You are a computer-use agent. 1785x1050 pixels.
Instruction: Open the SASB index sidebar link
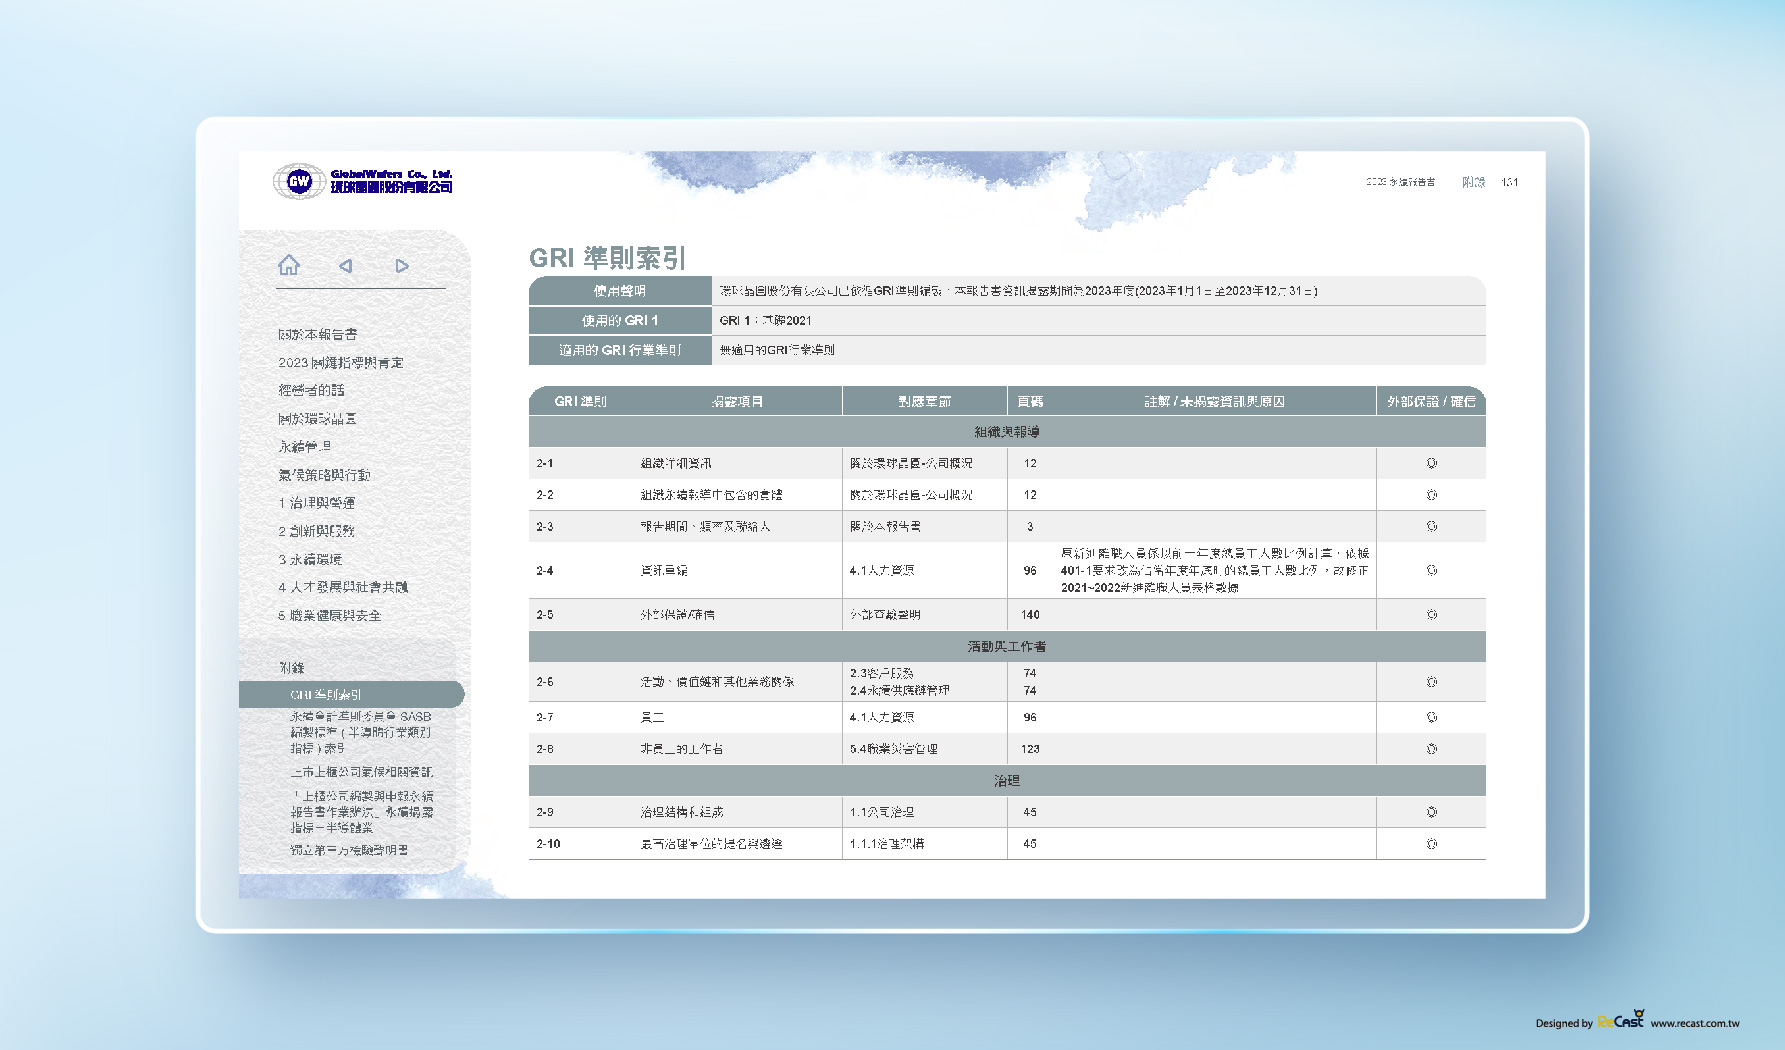point(361,732)
